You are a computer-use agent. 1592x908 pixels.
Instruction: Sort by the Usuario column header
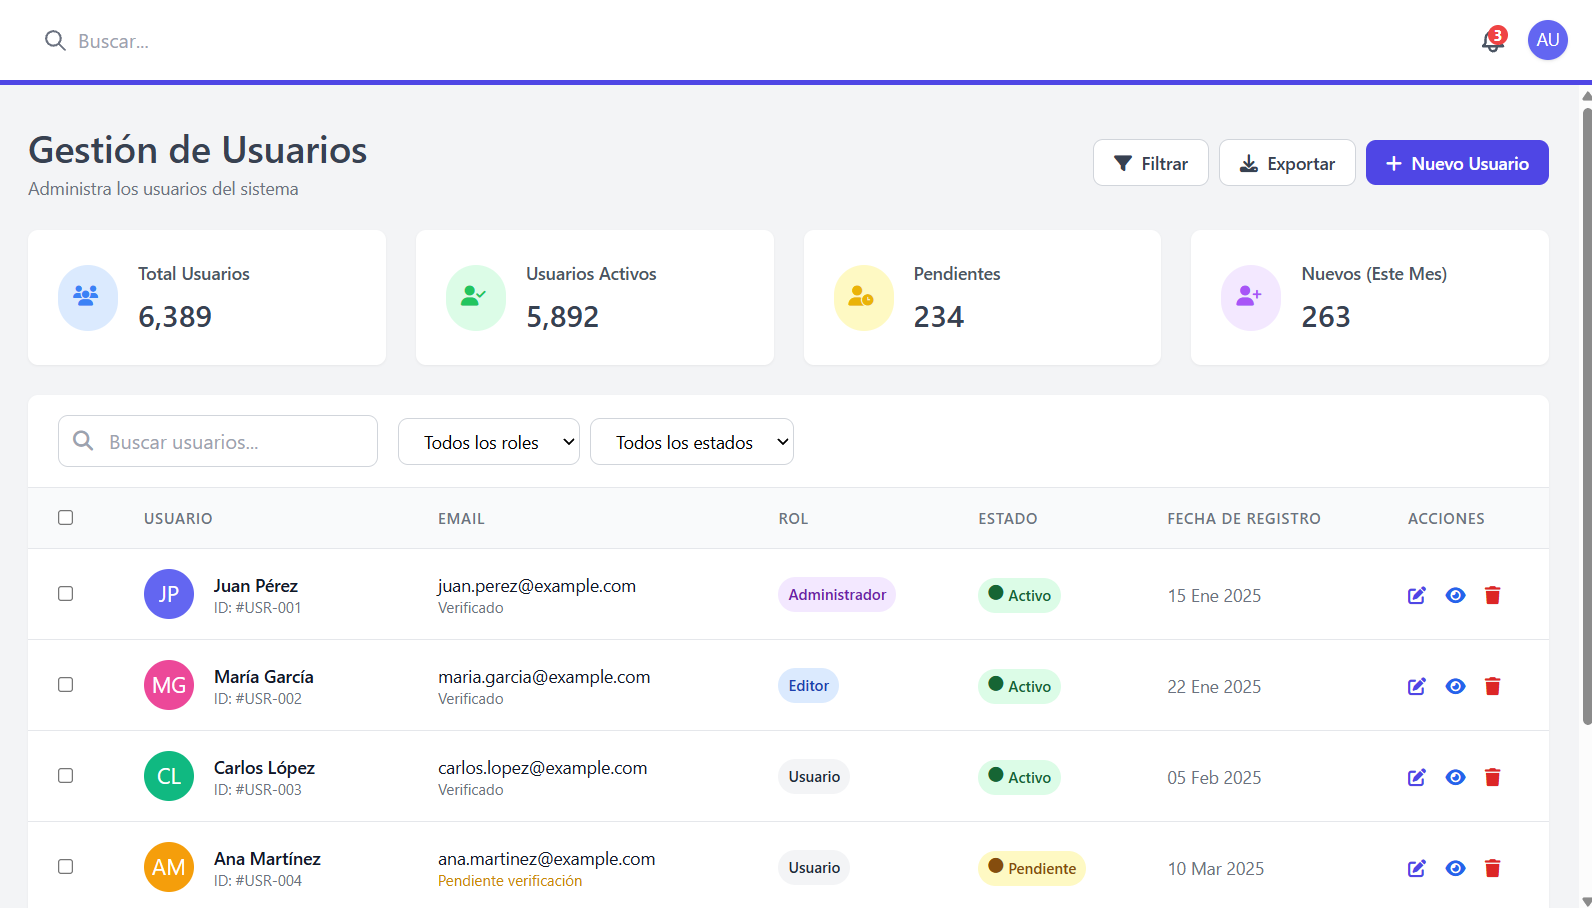(x=178, y=519)
